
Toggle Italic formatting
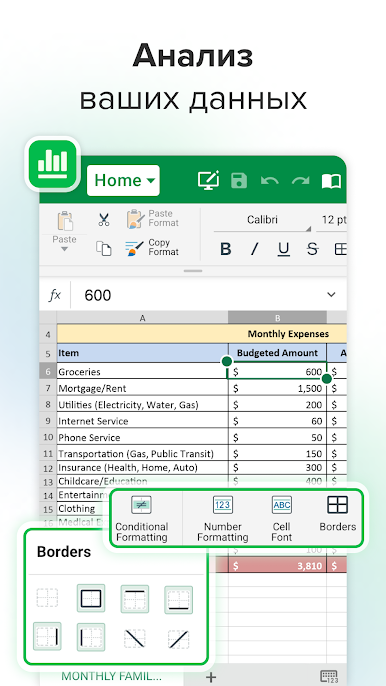[255, 249]
